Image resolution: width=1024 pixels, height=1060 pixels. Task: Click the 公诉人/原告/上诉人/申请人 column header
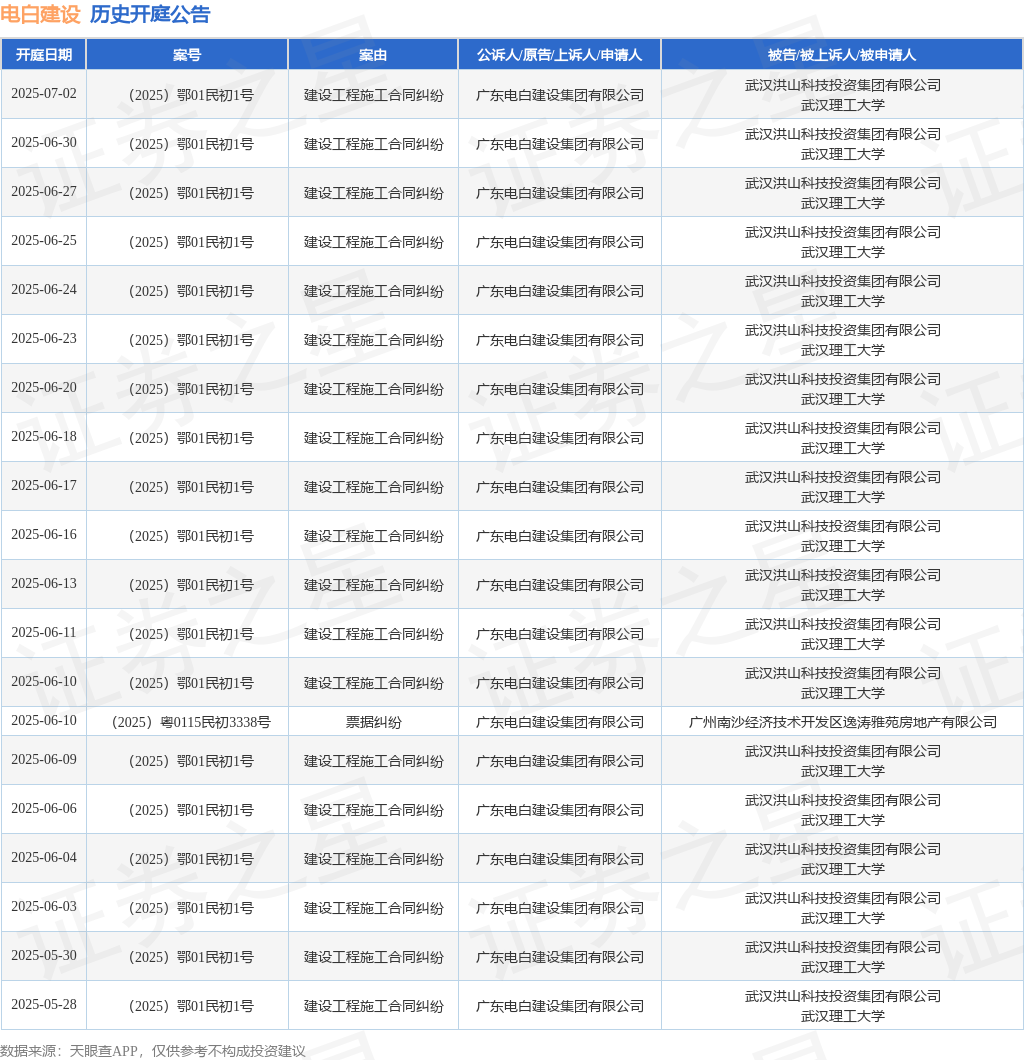click(x=560, y=55)
